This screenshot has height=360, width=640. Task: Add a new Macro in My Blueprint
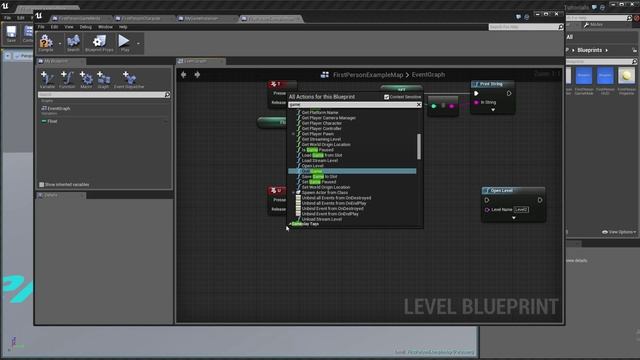(x=86, y=79)
